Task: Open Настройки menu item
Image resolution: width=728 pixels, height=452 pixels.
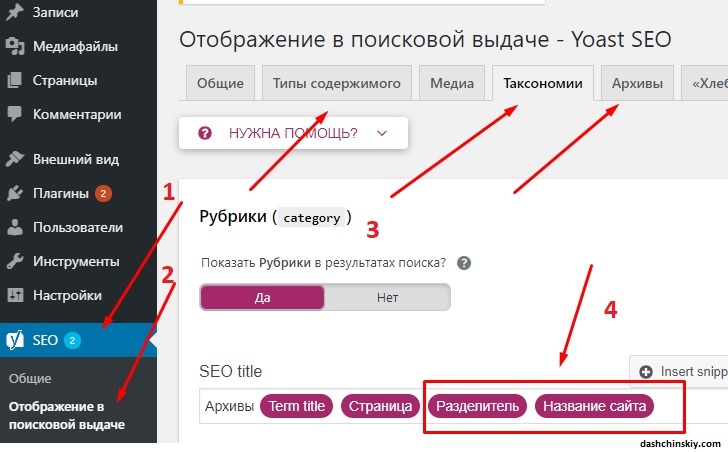Action: pyautogui.click(x=67, y=295)
